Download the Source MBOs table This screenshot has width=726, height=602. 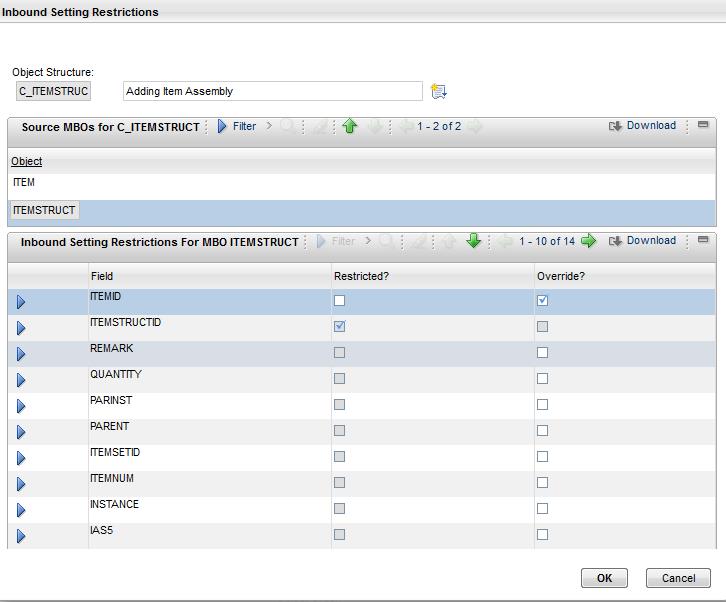point(642,125)
